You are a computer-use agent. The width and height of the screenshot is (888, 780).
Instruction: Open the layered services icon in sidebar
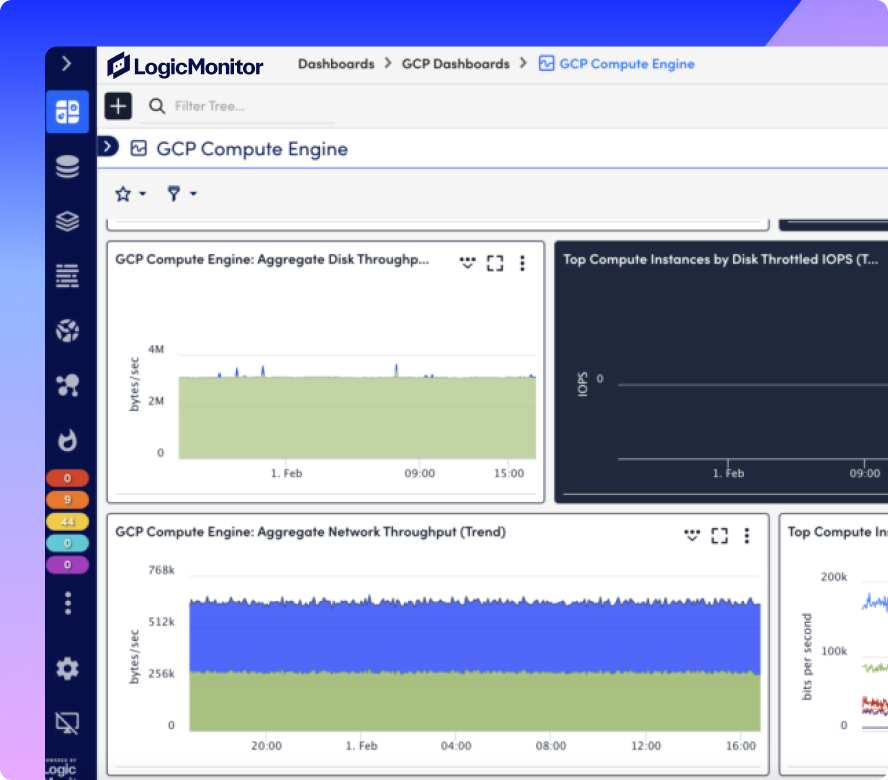tap(67, 221)
